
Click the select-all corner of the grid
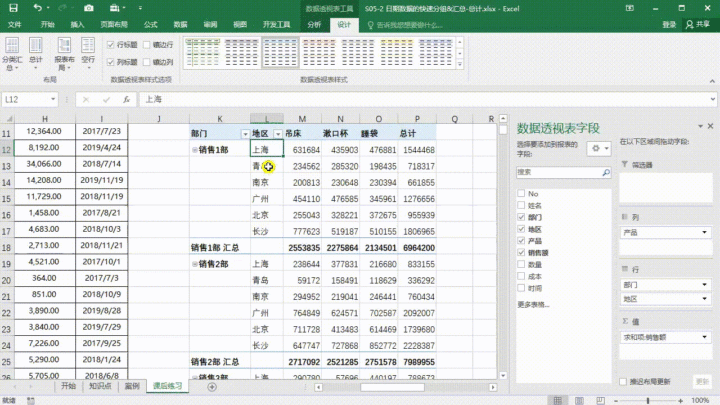(x=8, y=119)
